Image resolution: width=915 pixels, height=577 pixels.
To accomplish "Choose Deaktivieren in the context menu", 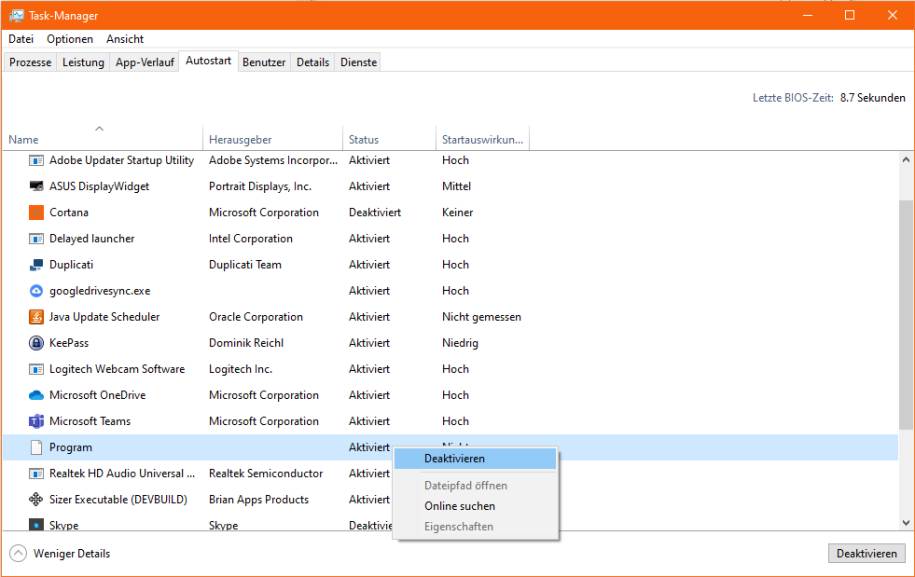I will tap(455, 458).
